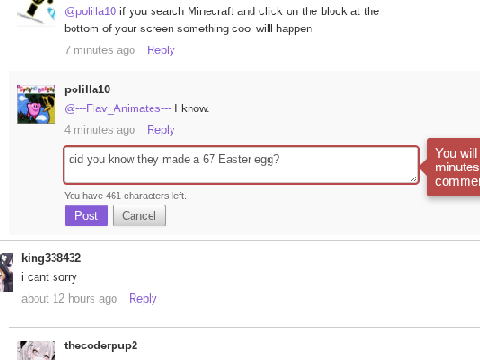Focus the reply text box about Easter egg
Screen dimensions: 480x360
241,165
